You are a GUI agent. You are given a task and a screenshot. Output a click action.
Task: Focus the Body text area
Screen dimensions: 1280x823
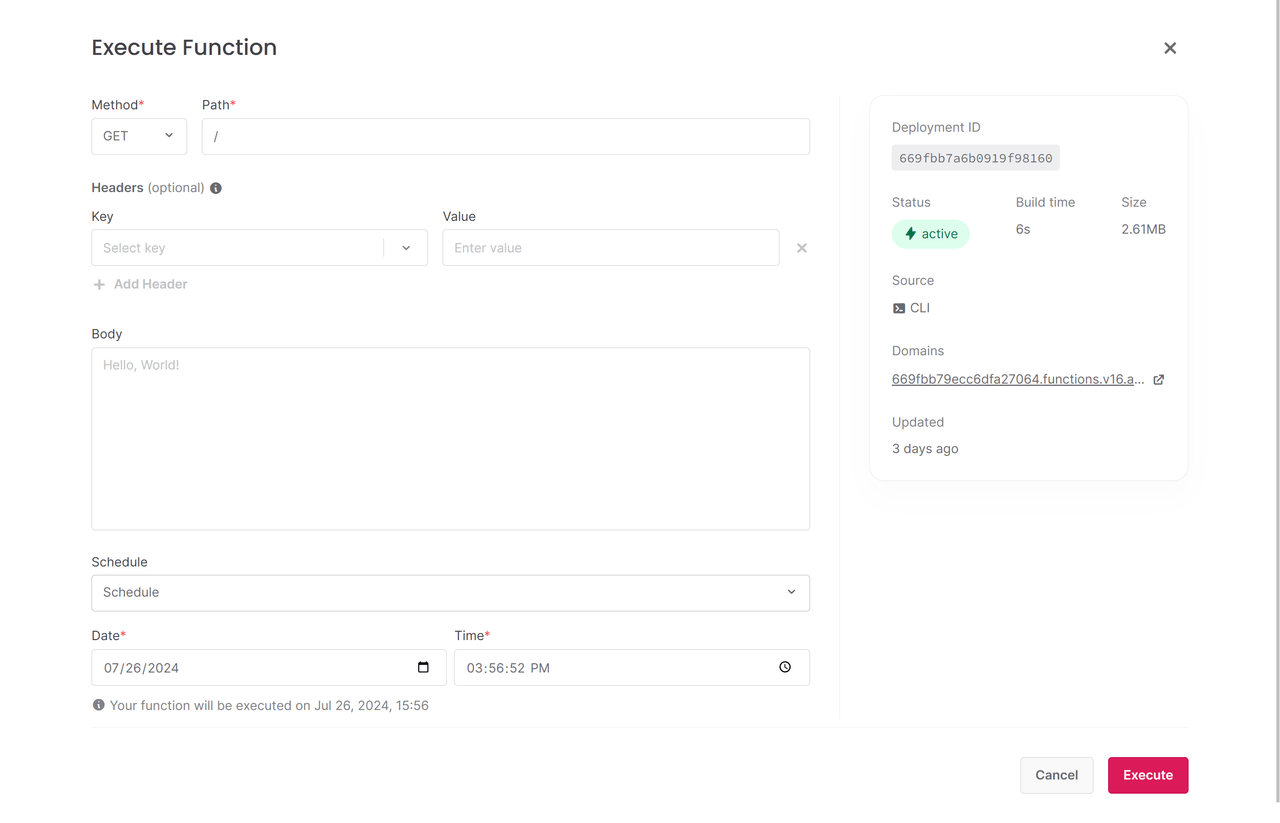click(450, 438)
